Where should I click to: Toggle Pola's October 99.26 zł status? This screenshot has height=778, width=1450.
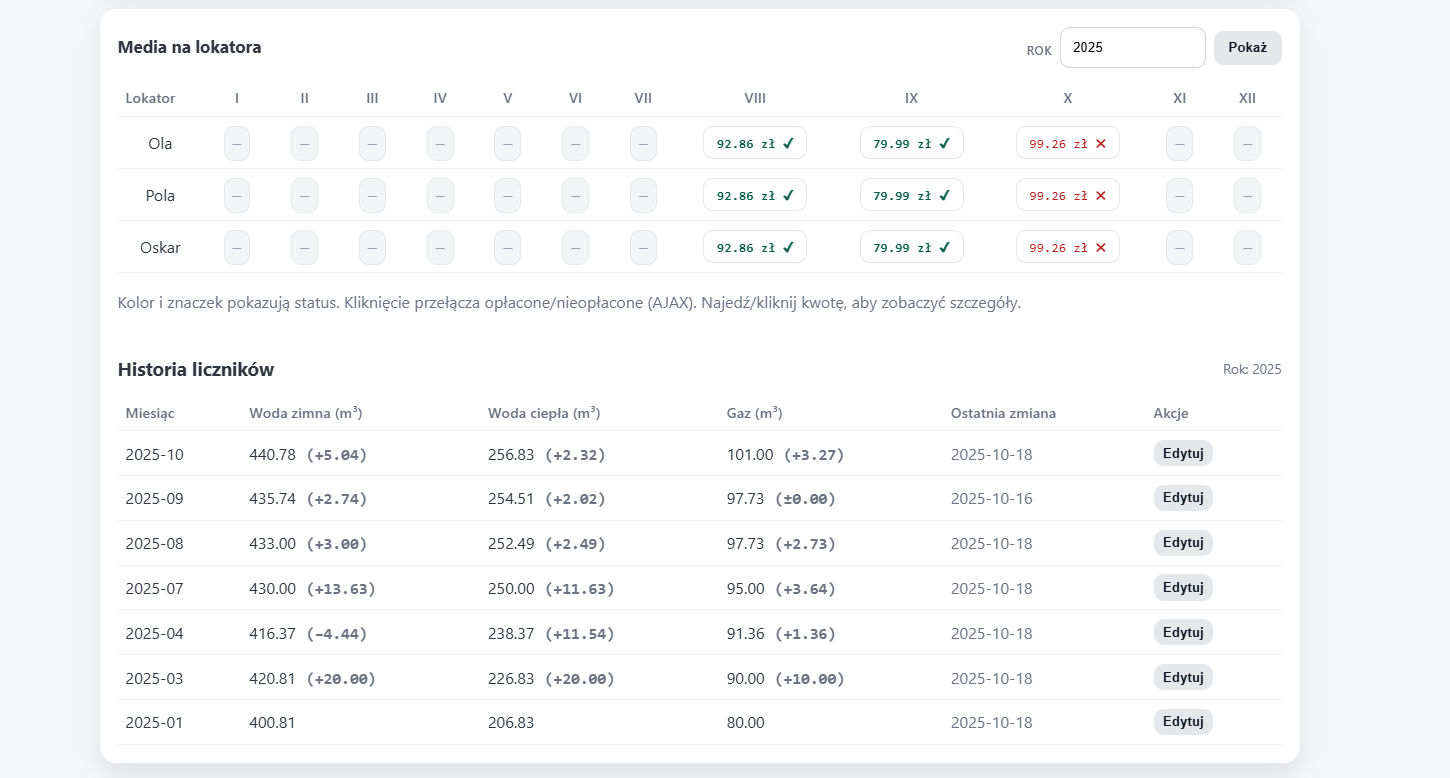tap(1067, 195)
